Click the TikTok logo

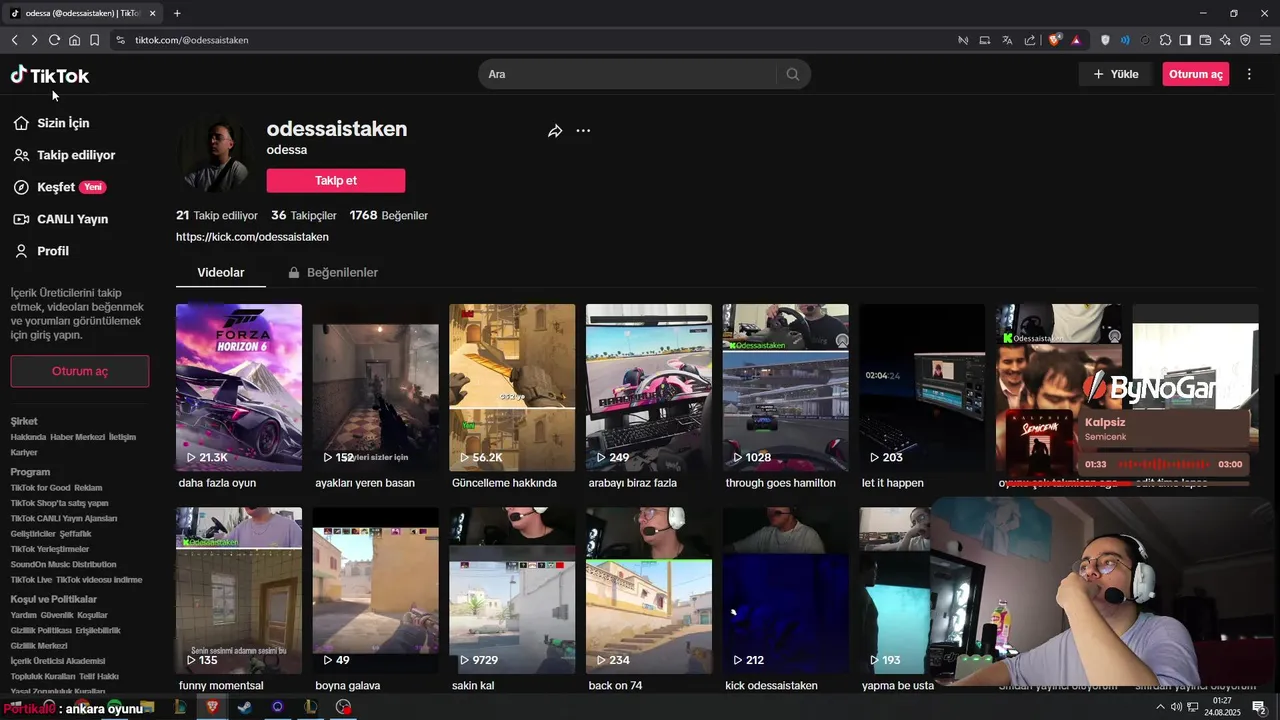[x=50, y=75]
